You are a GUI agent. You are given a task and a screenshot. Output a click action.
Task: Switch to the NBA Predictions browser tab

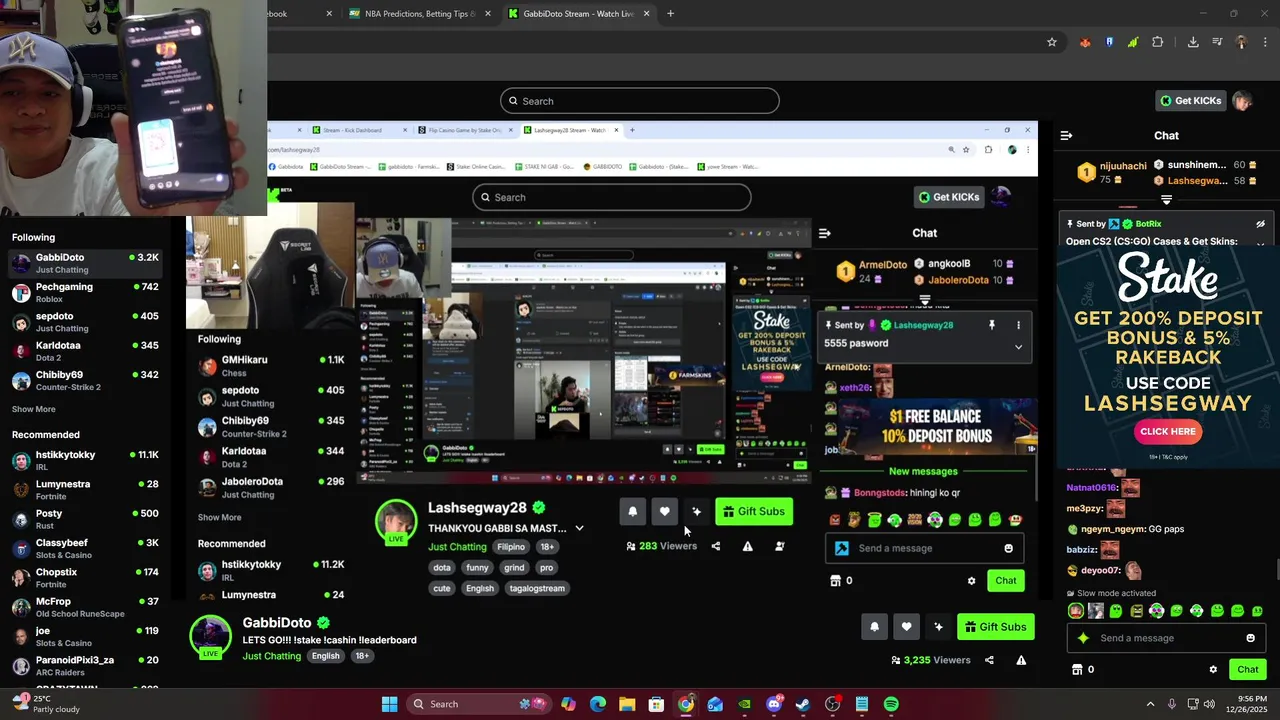click(x=419, y=14)
